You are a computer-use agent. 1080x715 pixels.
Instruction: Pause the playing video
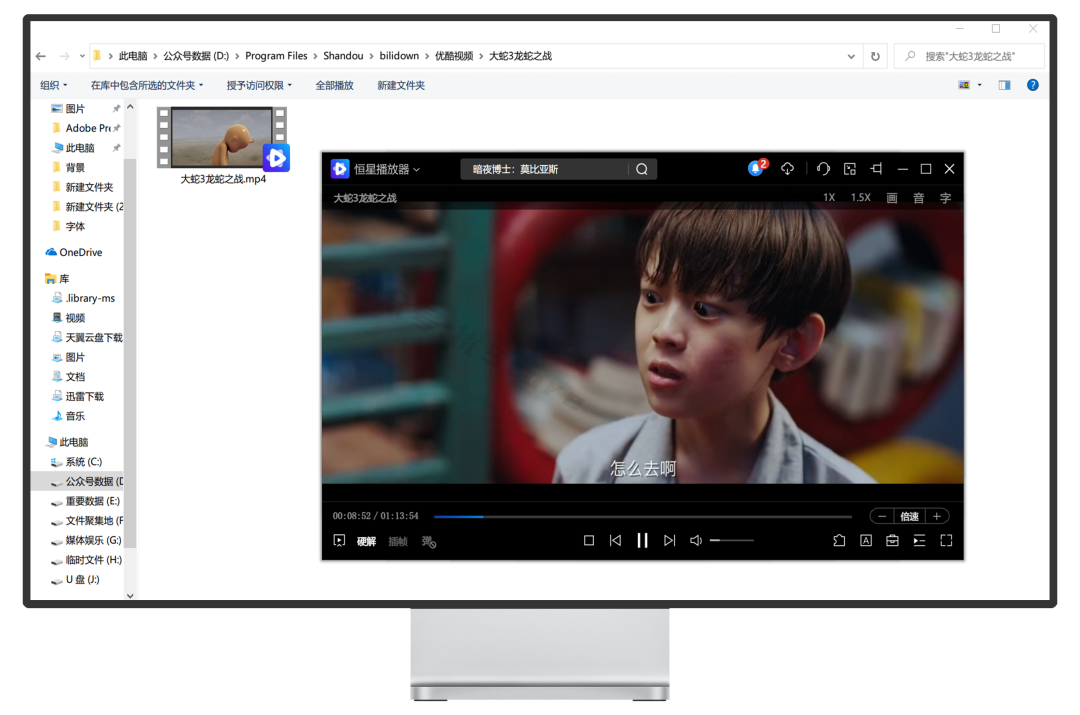[642, 541]
